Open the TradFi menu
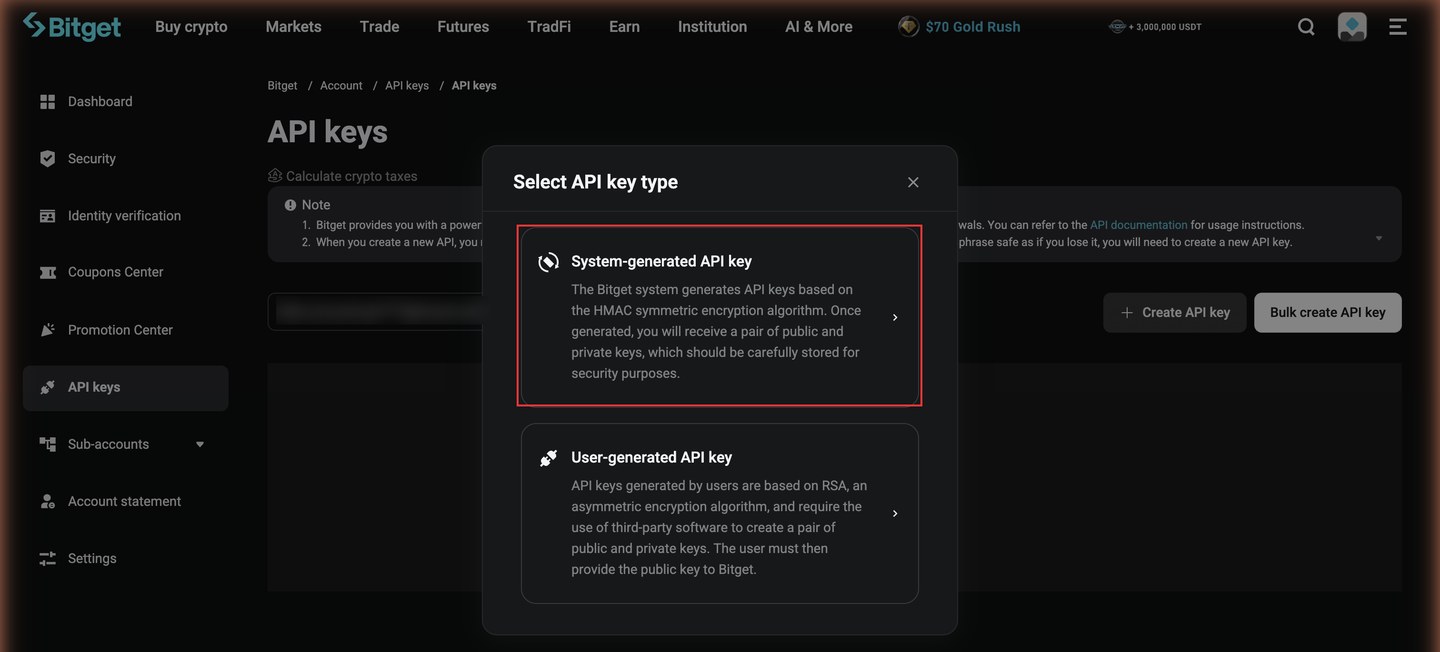Screen dimensions: 1440x652 [x=549, y=27]
